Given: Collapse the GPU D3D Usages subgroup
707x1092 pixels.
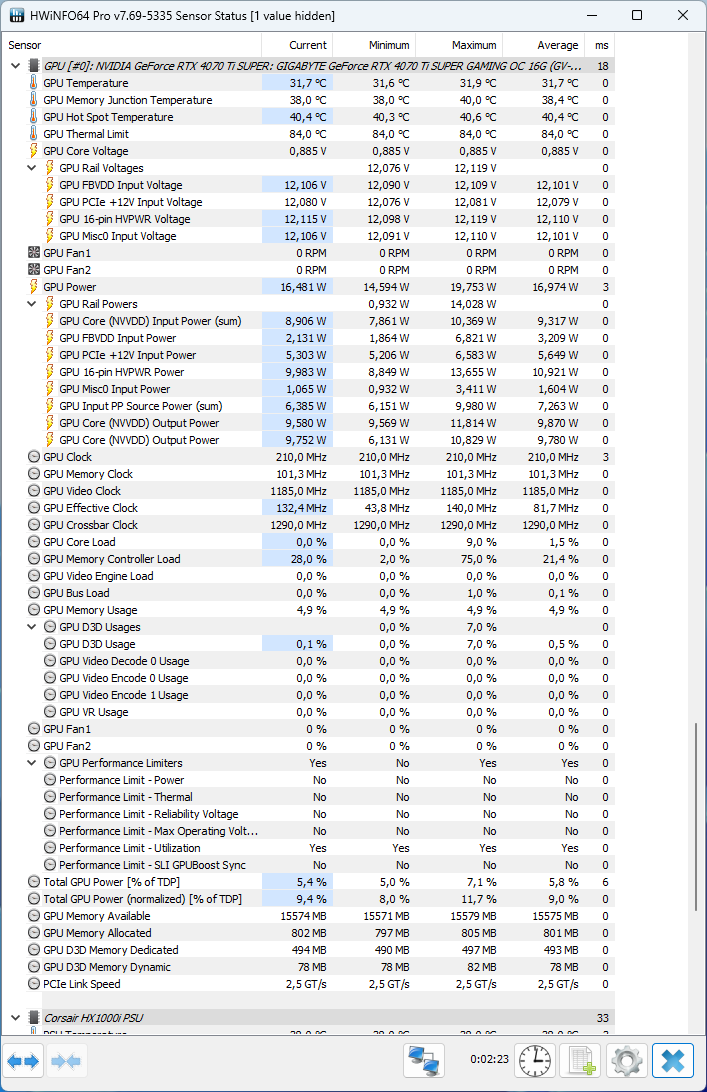Looking at the screenshot, I should click(x=31, y=627).
